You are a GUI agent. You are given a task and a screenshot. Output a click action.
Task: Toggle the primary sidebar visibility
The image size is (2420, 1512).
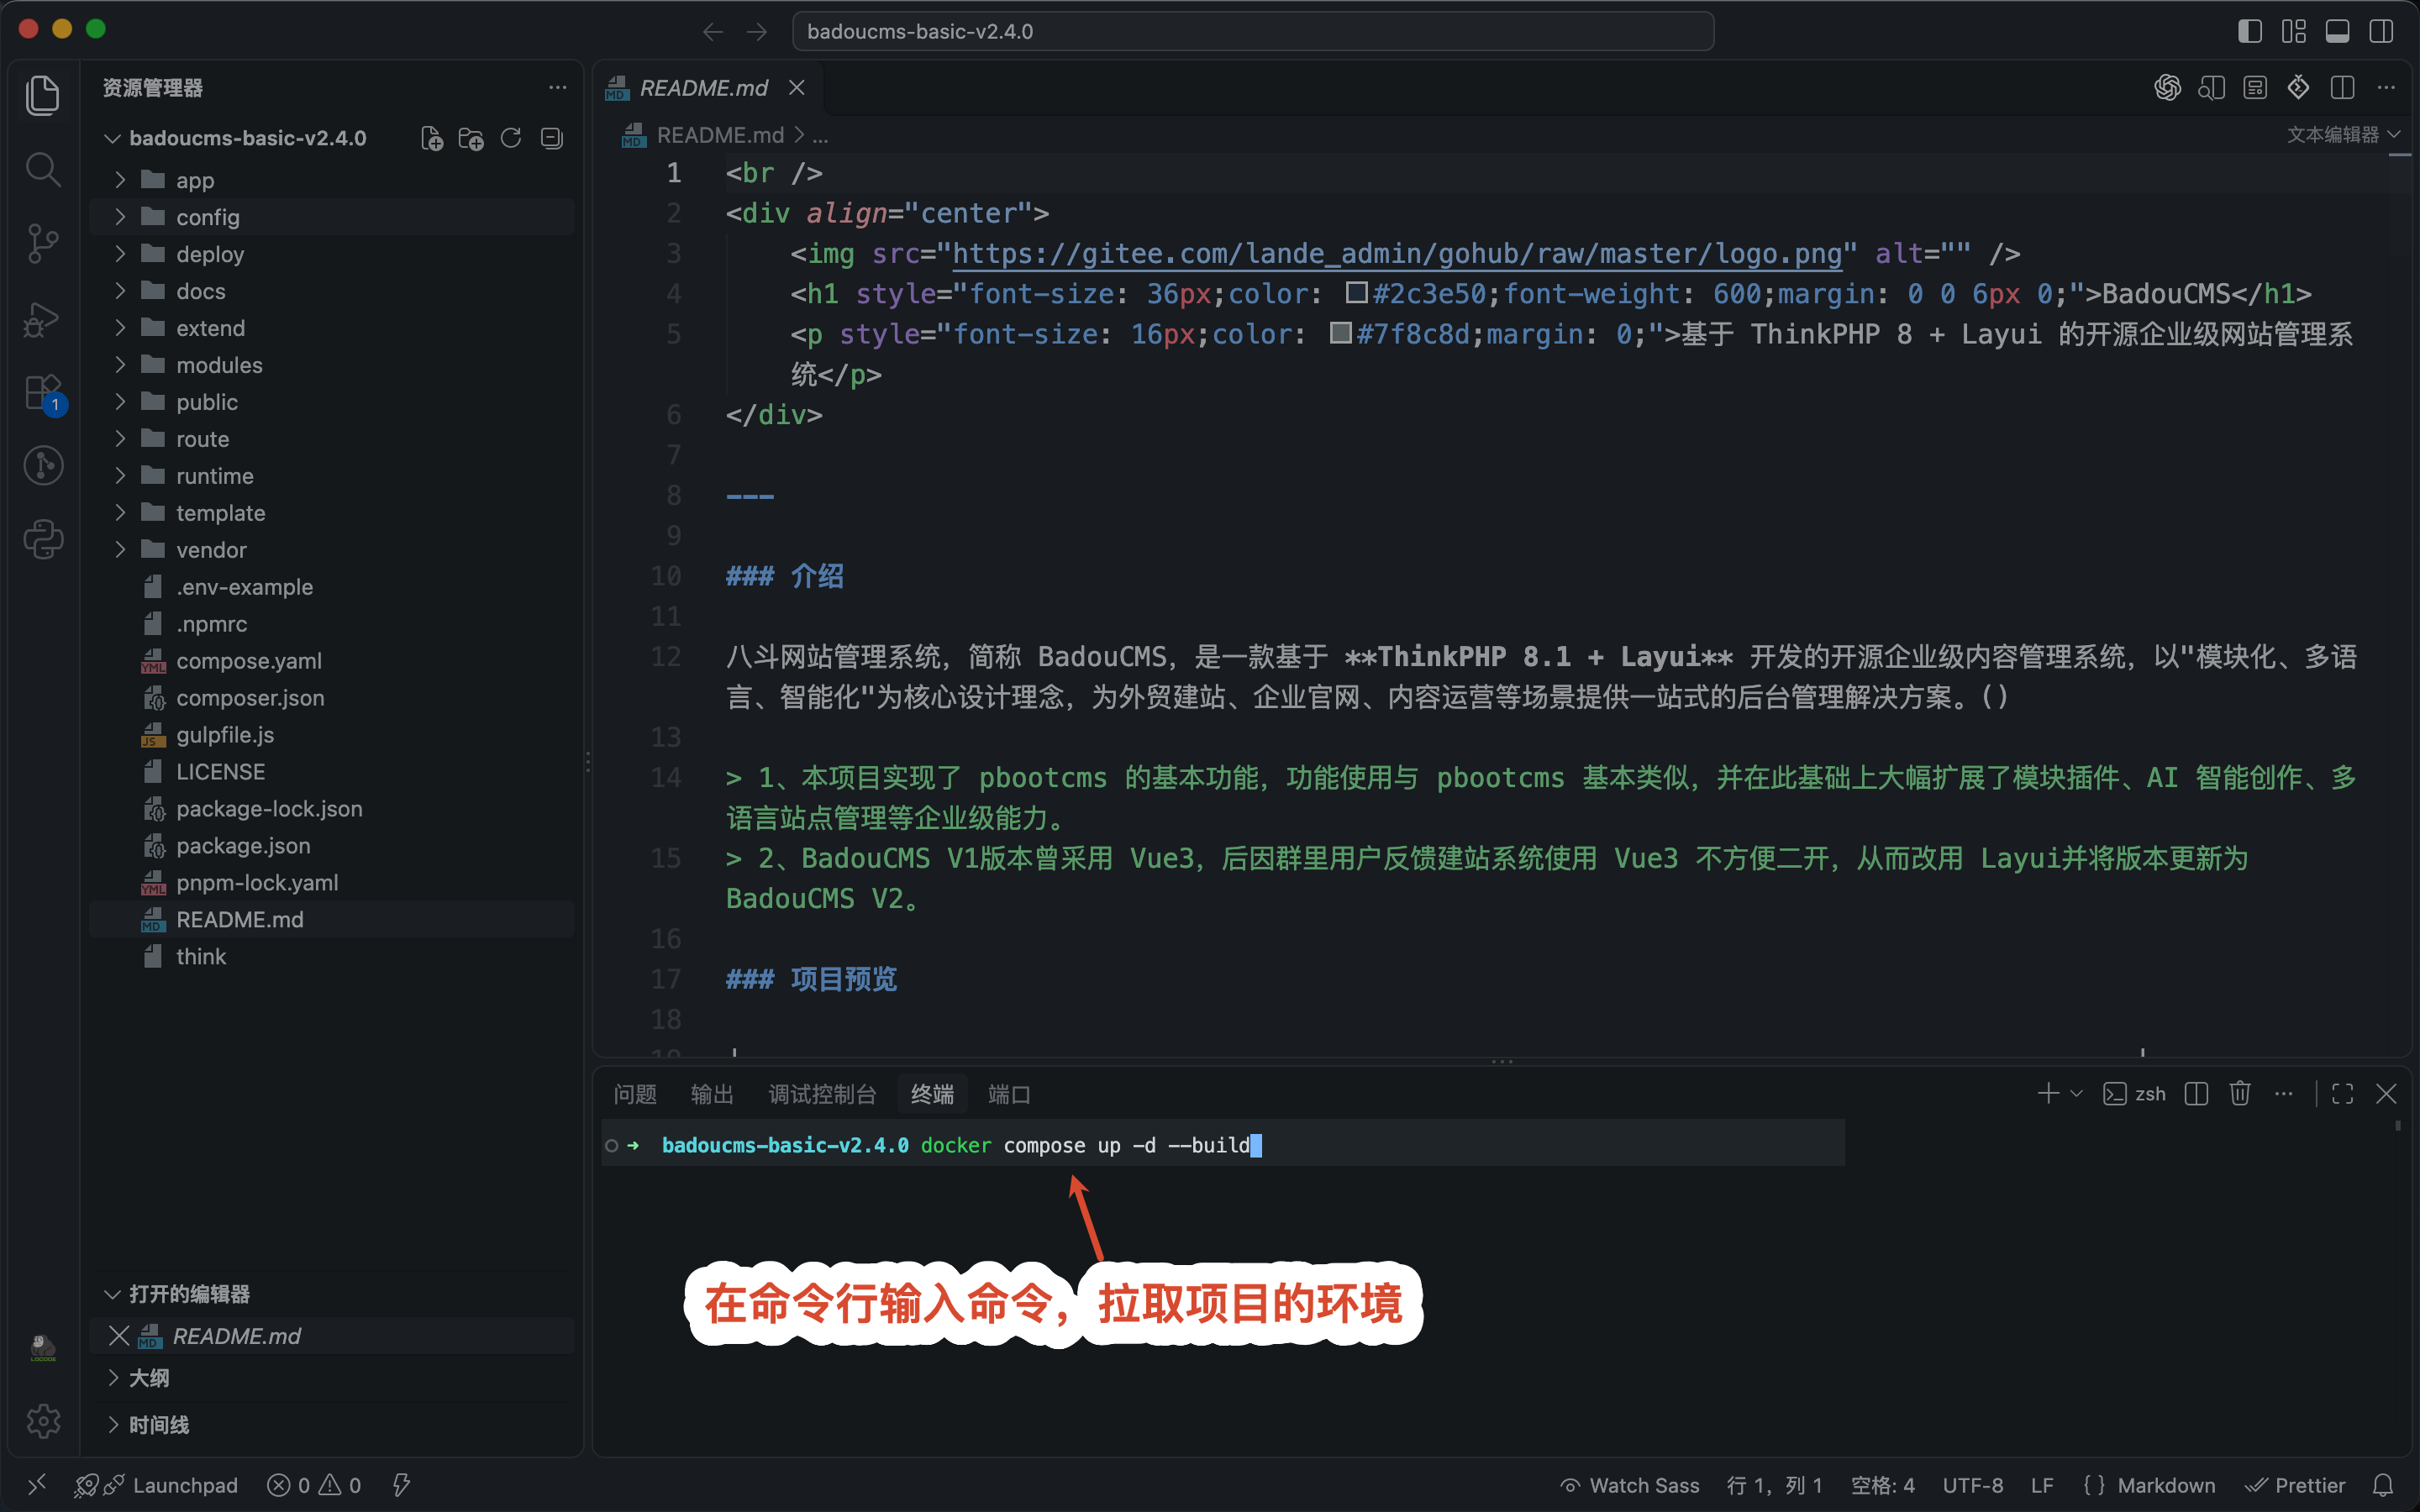pyautogui.click(x=2250, y=31)
